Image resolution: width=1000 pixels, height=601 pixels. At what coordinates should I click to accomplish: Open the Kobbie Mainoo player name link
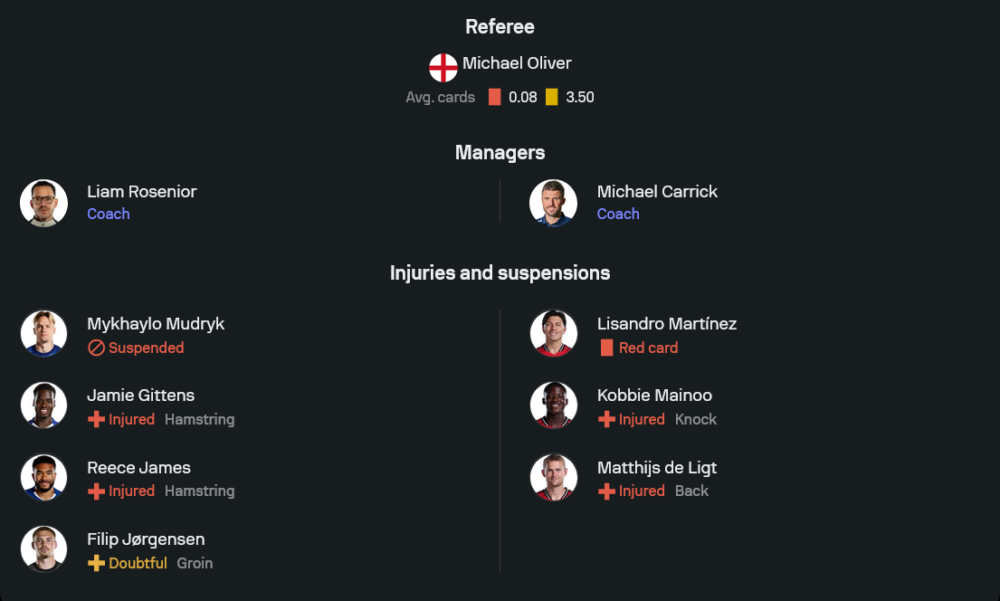[654, 395]
